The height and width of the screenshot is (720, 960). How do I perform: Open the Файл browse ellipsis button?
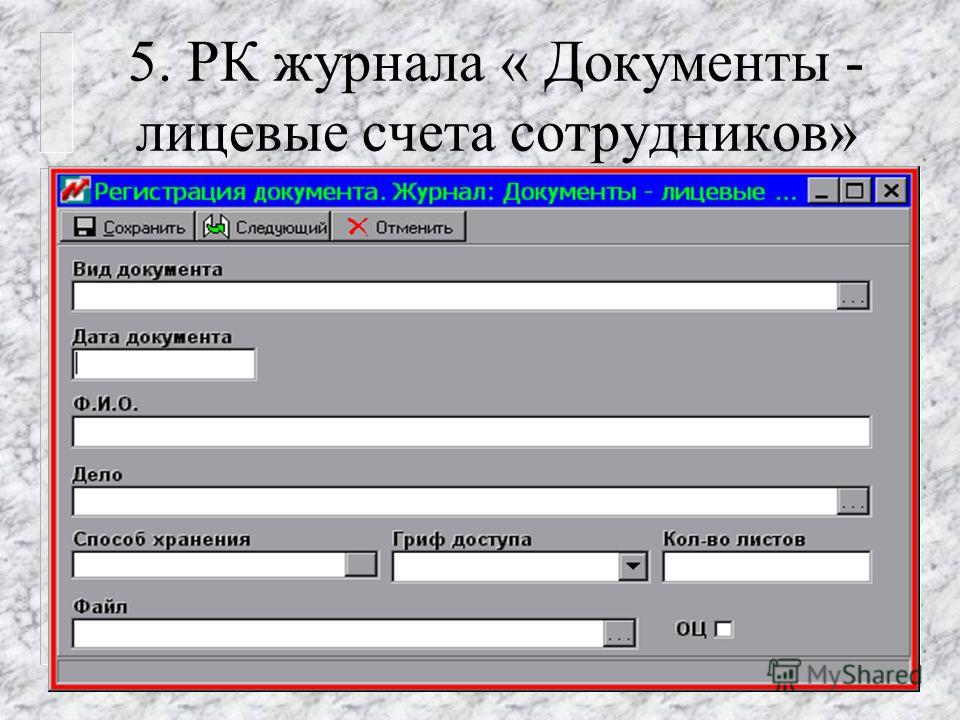[619, 634]
